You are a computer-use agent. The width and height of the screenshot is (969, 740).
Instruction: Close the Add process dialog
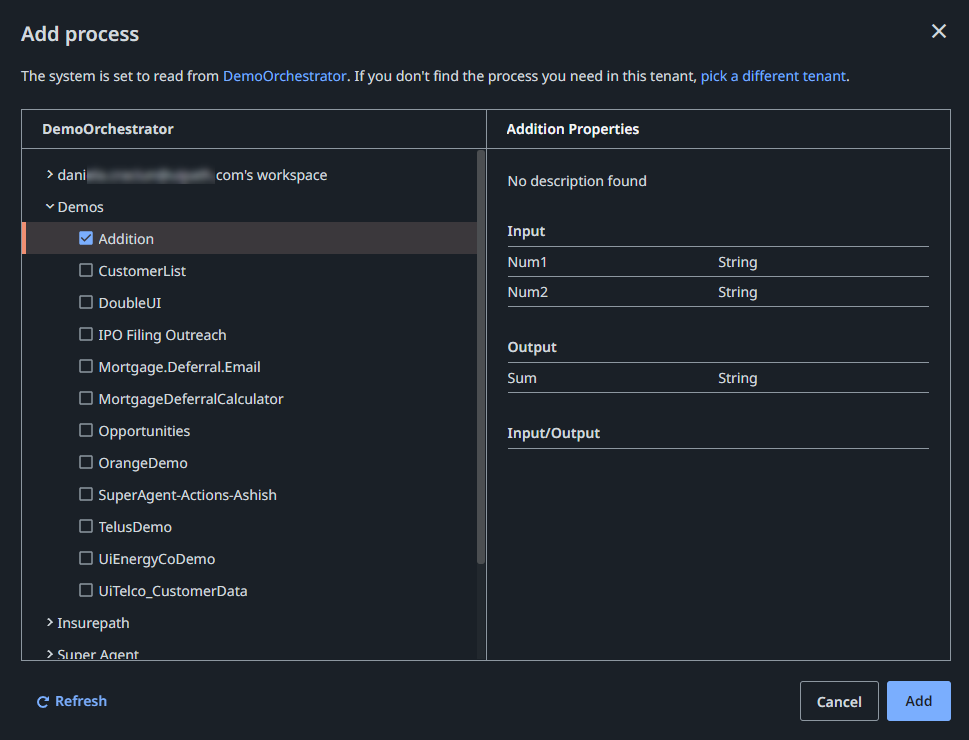pyautogui.click(x=938, y=31)
